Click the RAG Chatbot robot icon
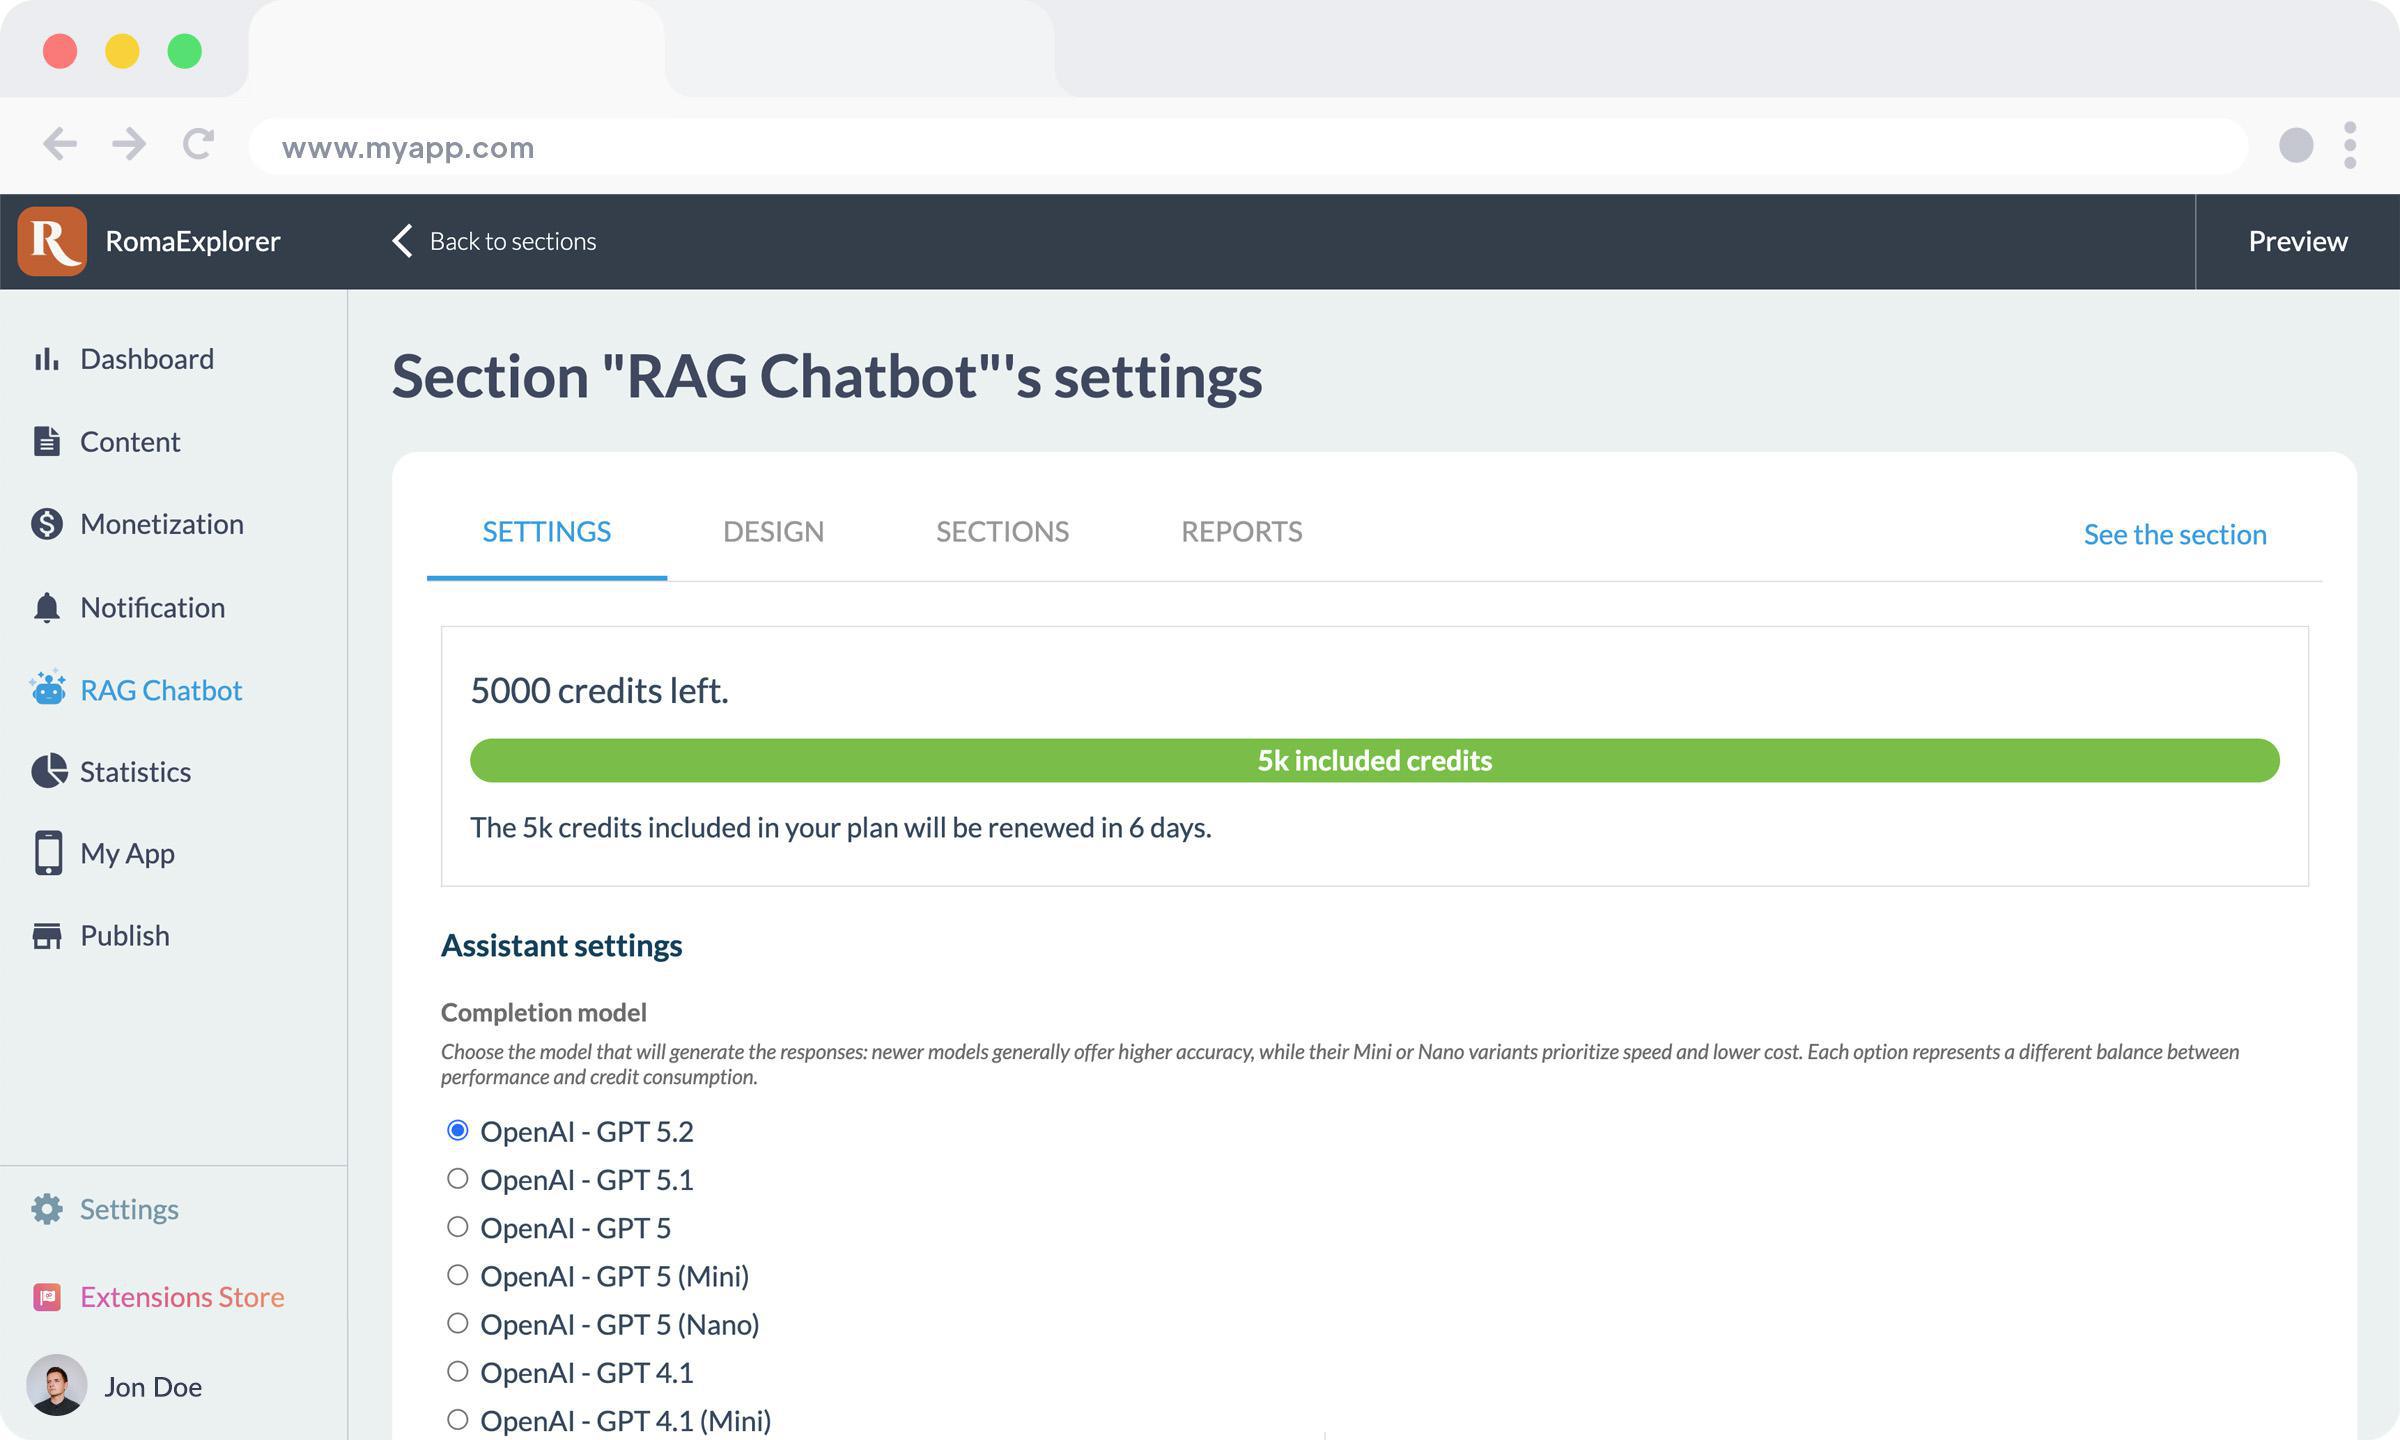Viewport: 2400px width, 1440px height. point(47,689)
